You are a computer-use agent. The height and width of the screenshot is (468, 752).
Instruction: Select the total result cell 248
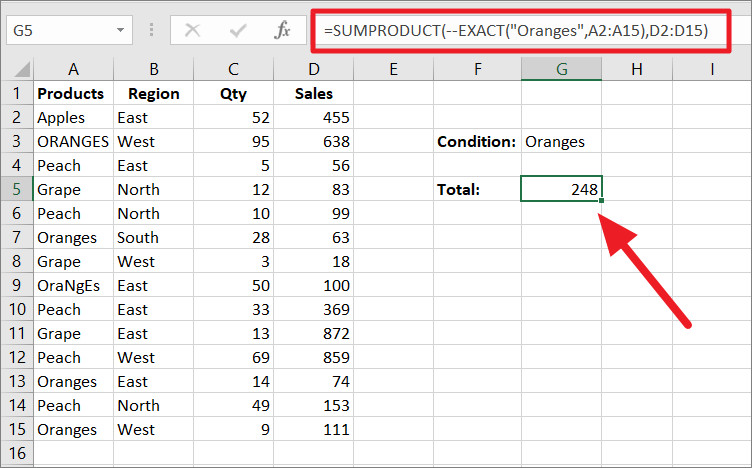coord(562,189)
